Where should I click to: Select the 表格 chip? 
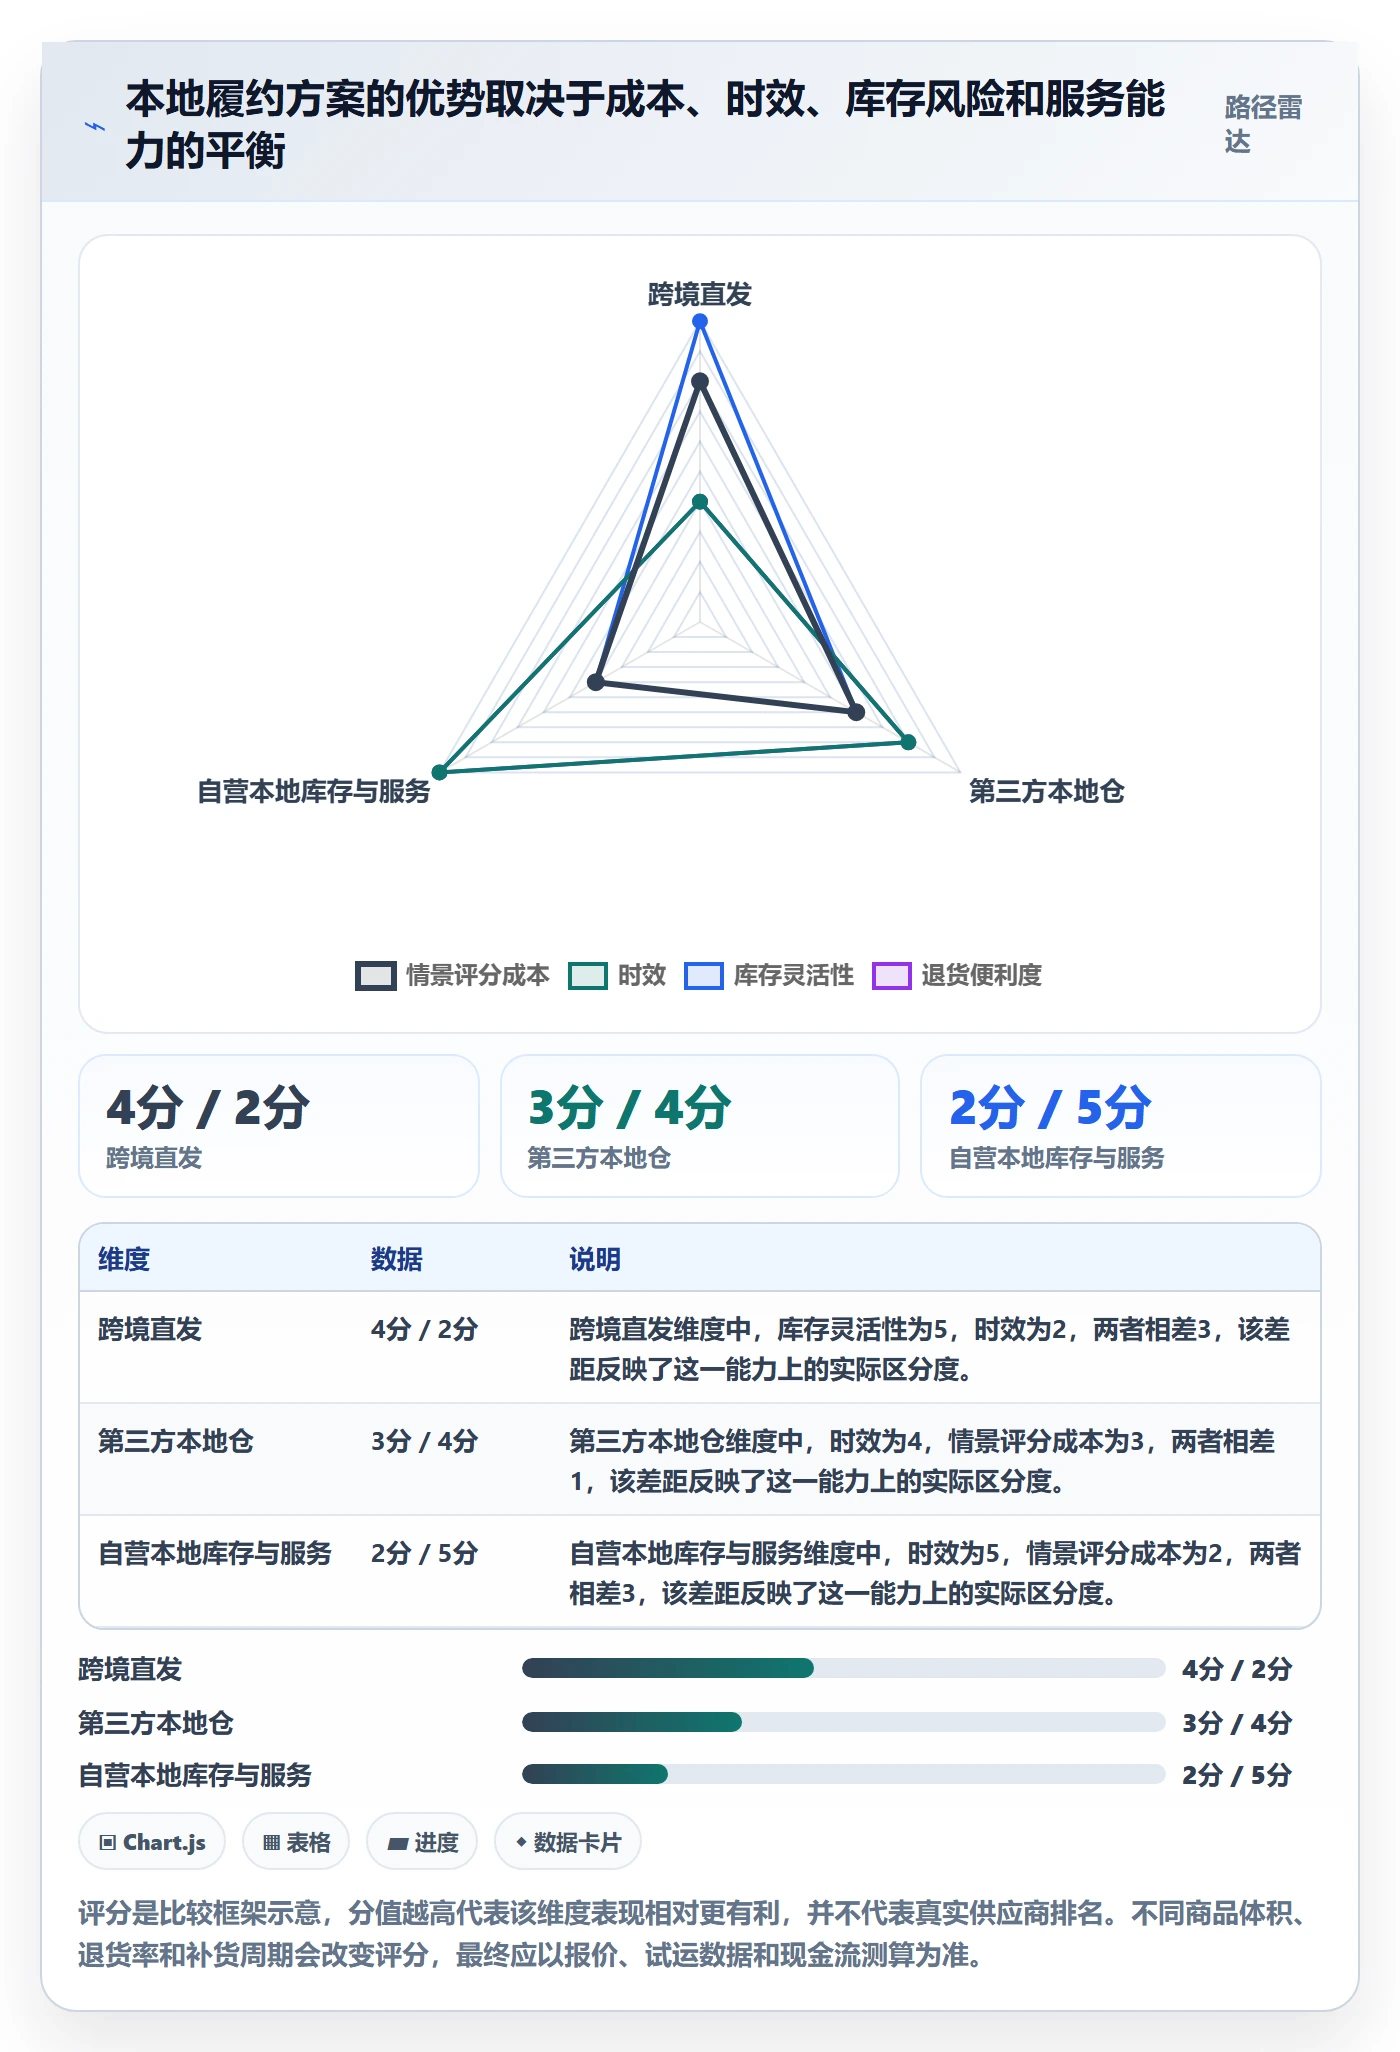[296, 1842]
